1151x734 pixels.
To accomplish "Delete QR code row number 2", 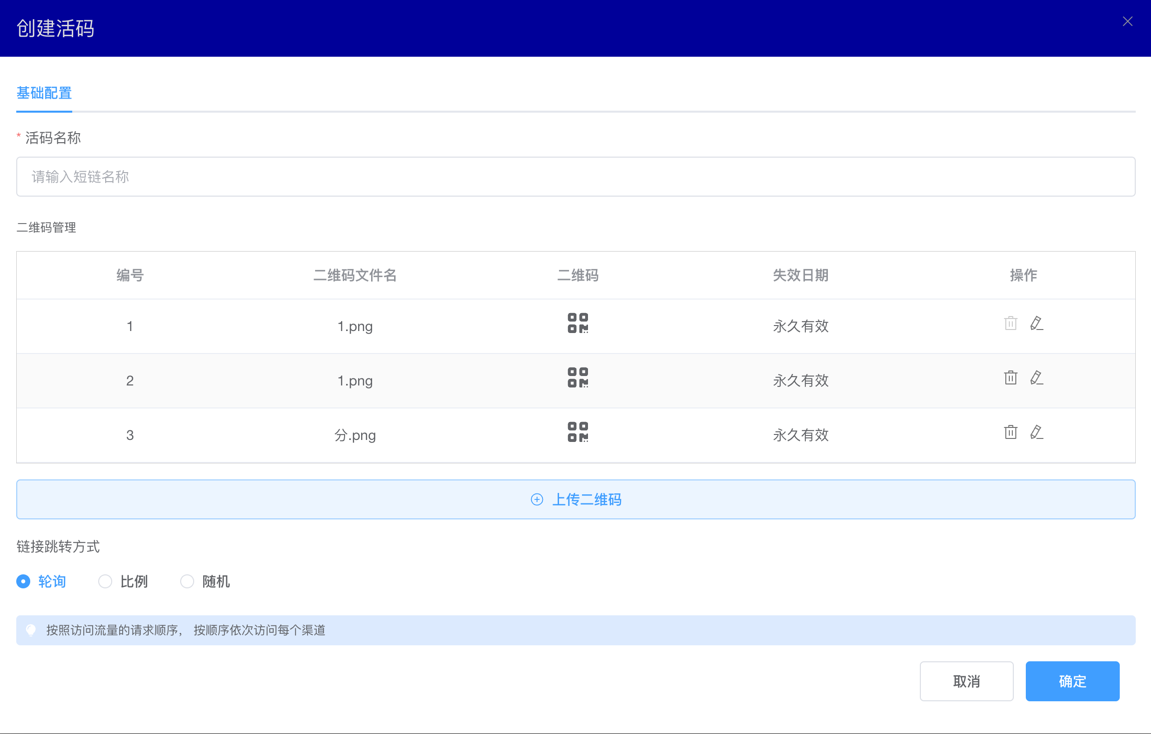I will (1011, 377).
